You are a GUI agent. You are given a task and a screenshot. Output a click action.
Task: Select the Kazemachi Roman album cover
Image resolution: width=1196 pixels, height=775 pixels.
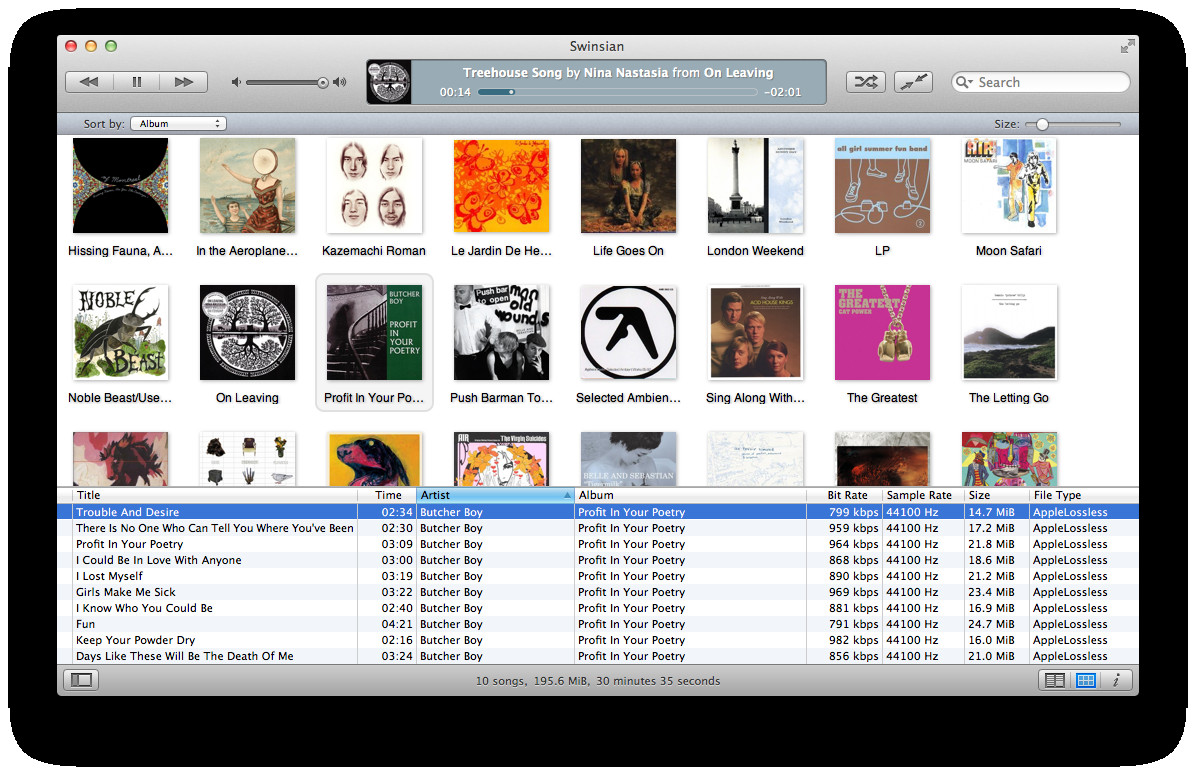[374, 185]
